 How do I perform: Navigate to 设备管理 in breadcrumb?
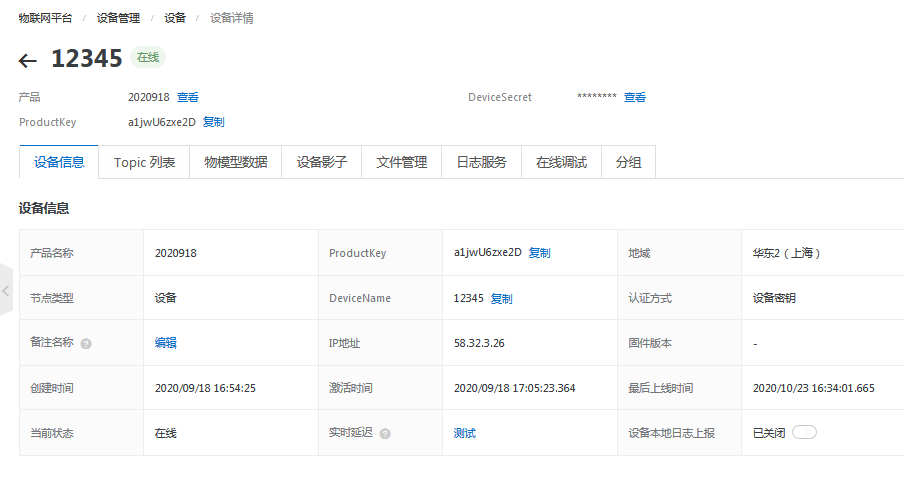[118, 18]
